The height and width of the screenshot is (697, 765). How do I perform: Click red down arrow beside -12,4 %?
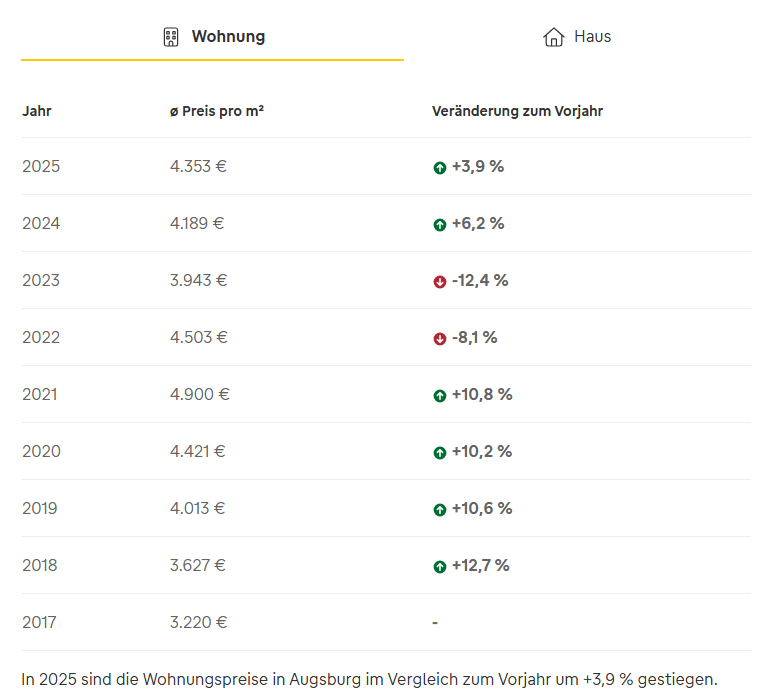(x=439, y=282)
